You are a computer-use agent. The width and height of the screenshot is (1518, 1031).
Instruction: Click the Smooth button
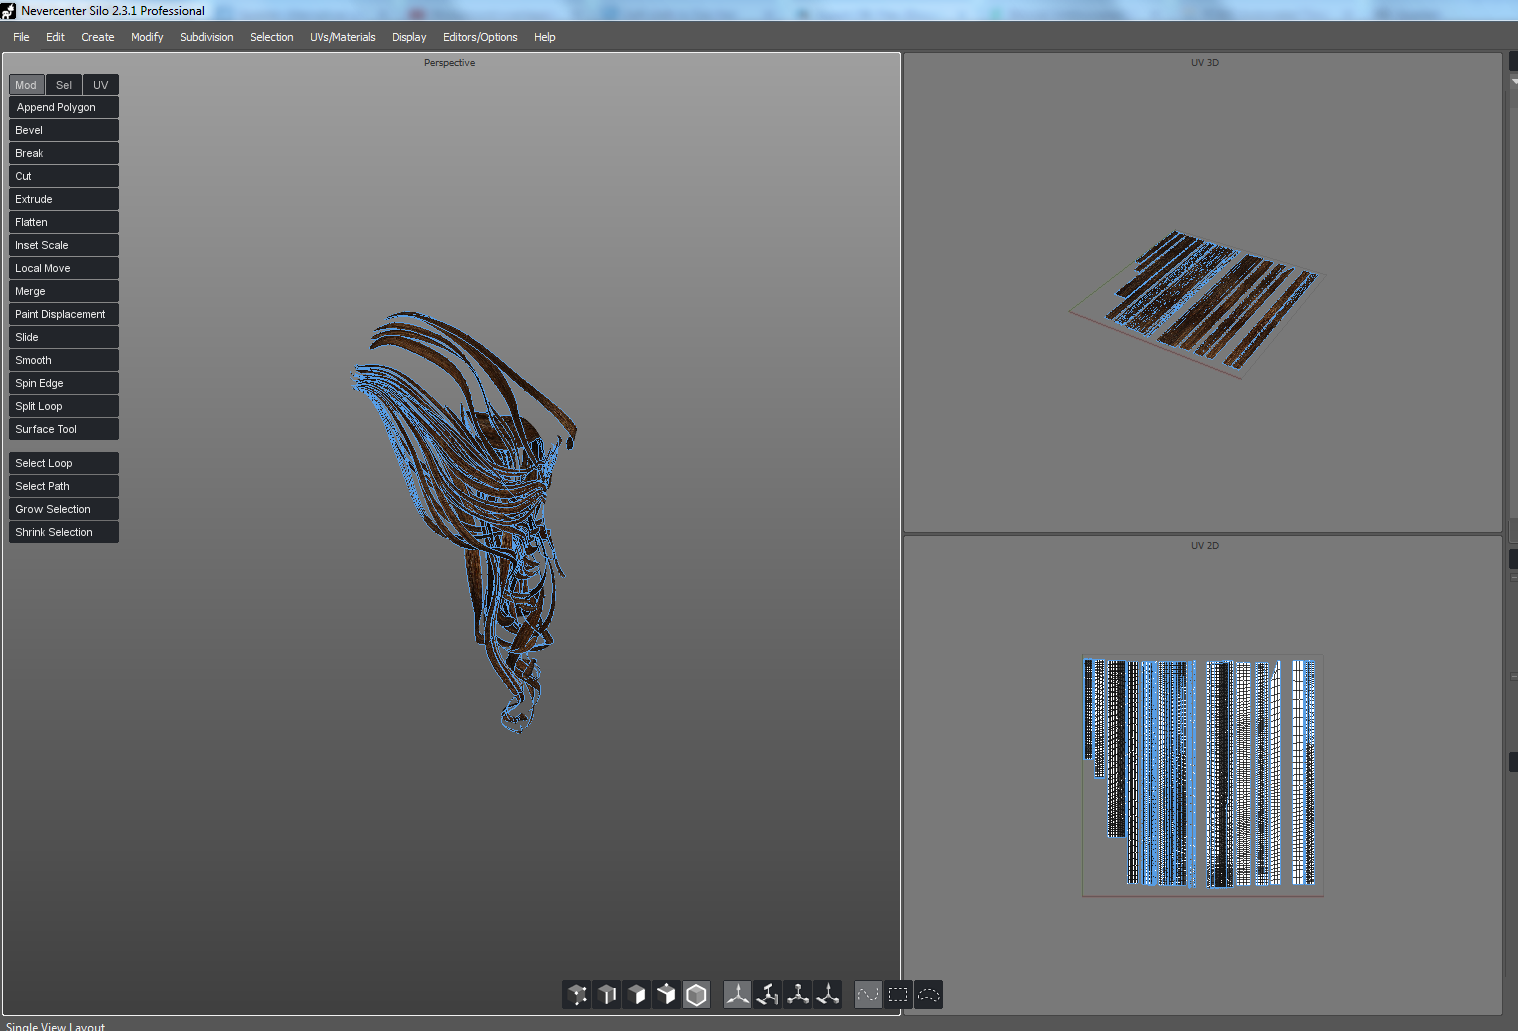tap(64, 360)
